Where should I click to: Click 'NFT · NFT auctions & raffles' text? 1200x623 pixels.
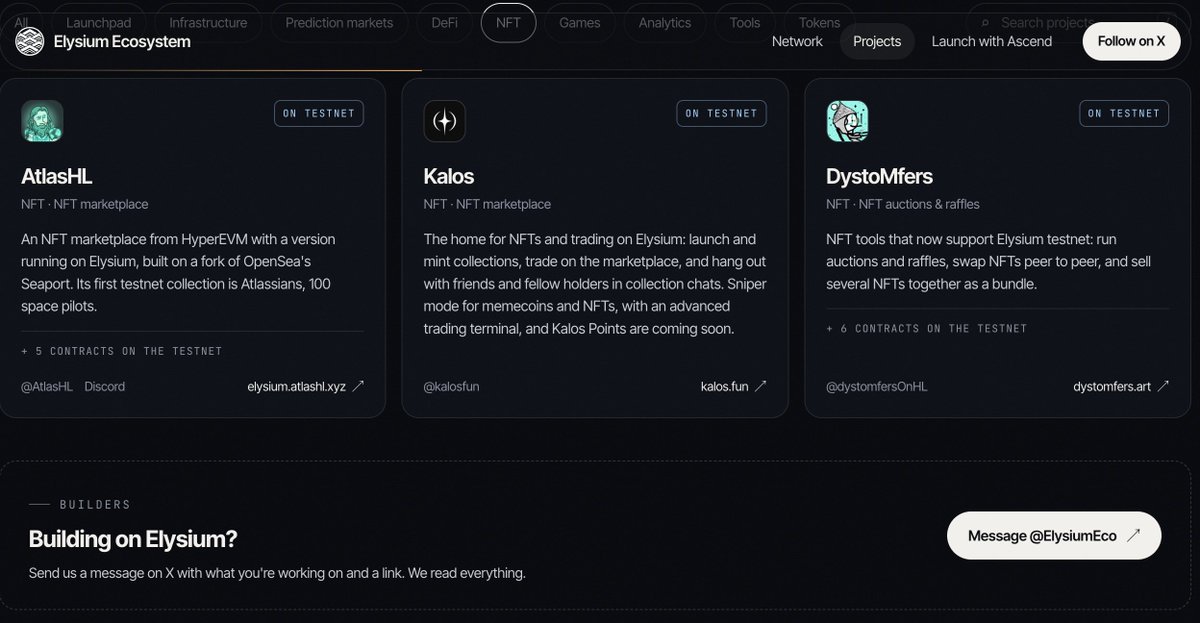903,204
